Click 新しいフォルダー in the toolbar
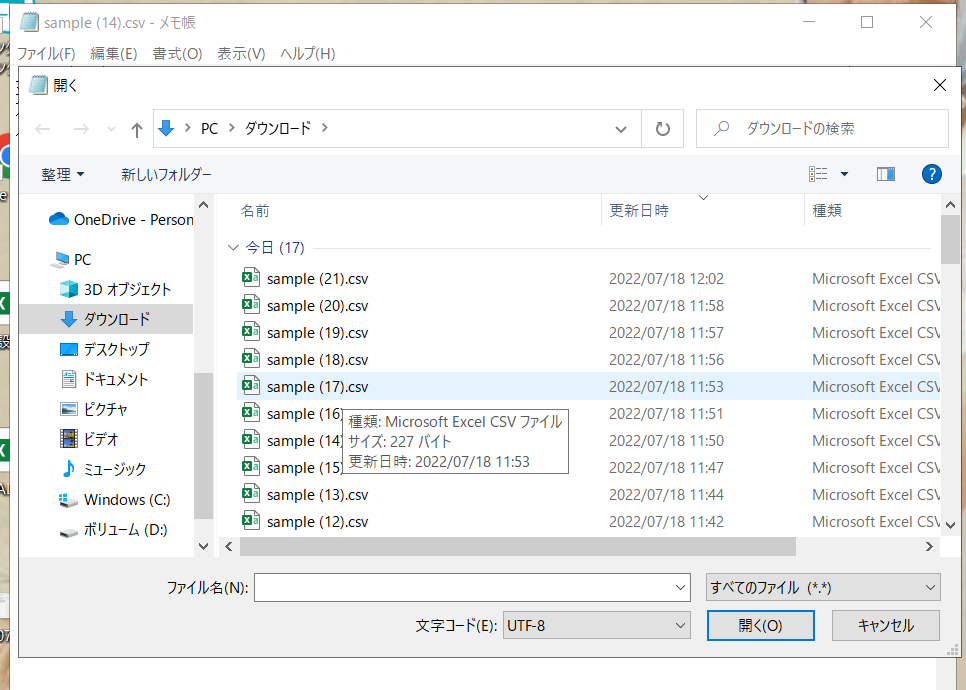The image size is (966, 690). click(166, 174)
